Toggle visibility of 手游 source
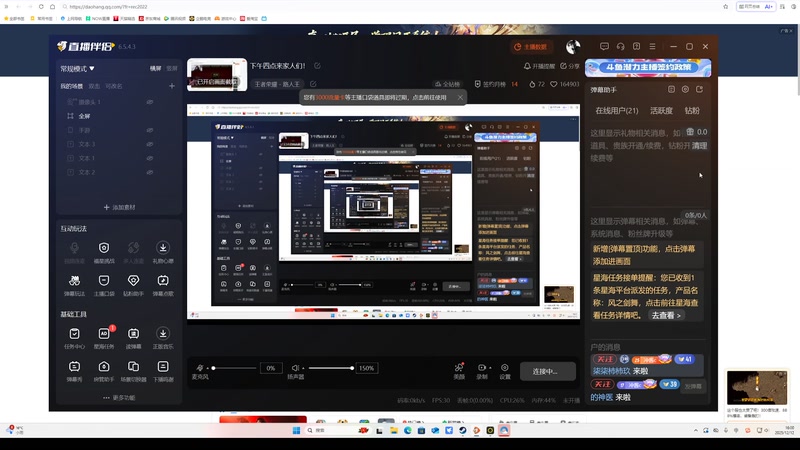The image size is (800, 450). pyautogui.click(x=150, y=130)
